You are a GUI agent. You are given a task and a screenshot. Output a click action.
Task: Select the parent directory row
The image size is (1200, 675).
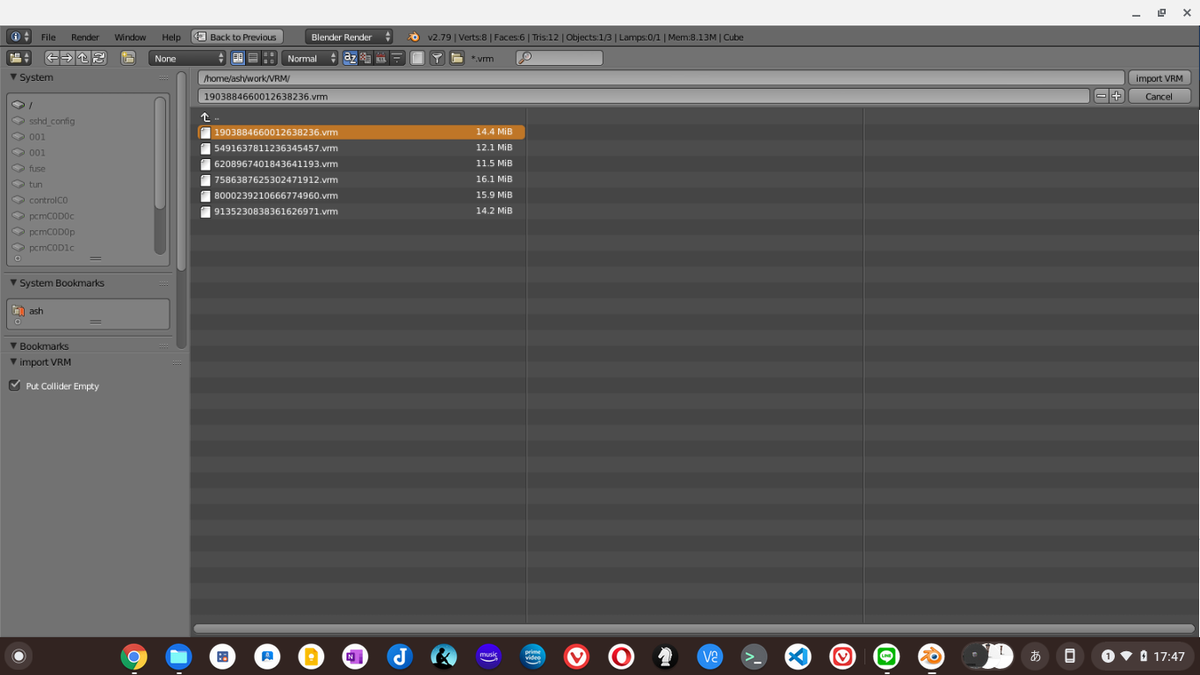[x=361, y=116]
